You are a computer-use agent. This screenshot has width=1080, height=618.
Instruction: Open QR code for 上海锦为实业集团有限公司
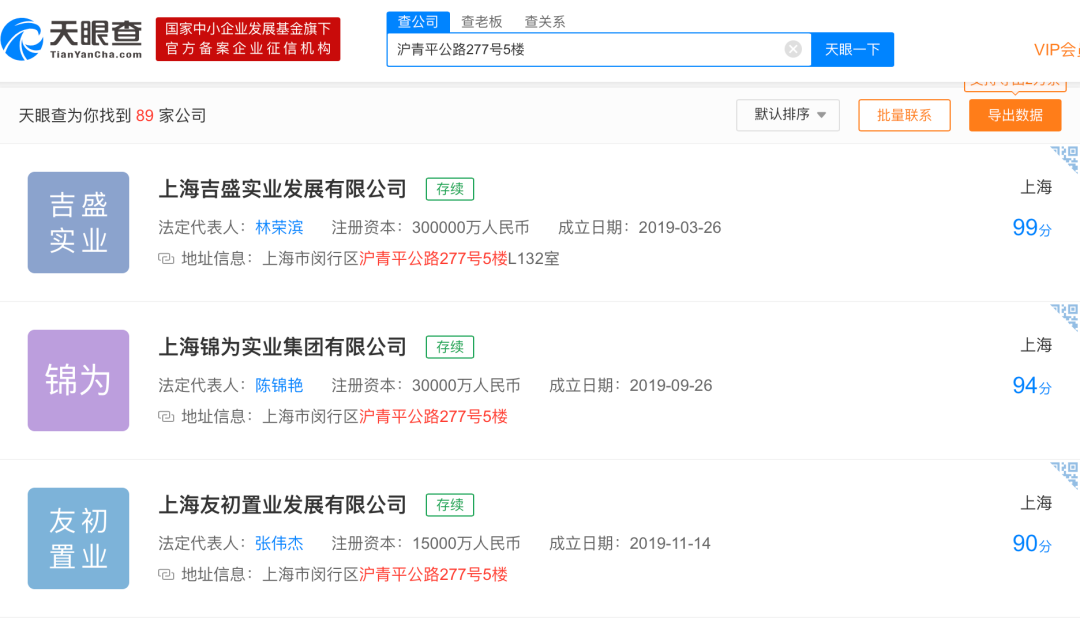coord(1065,316)
